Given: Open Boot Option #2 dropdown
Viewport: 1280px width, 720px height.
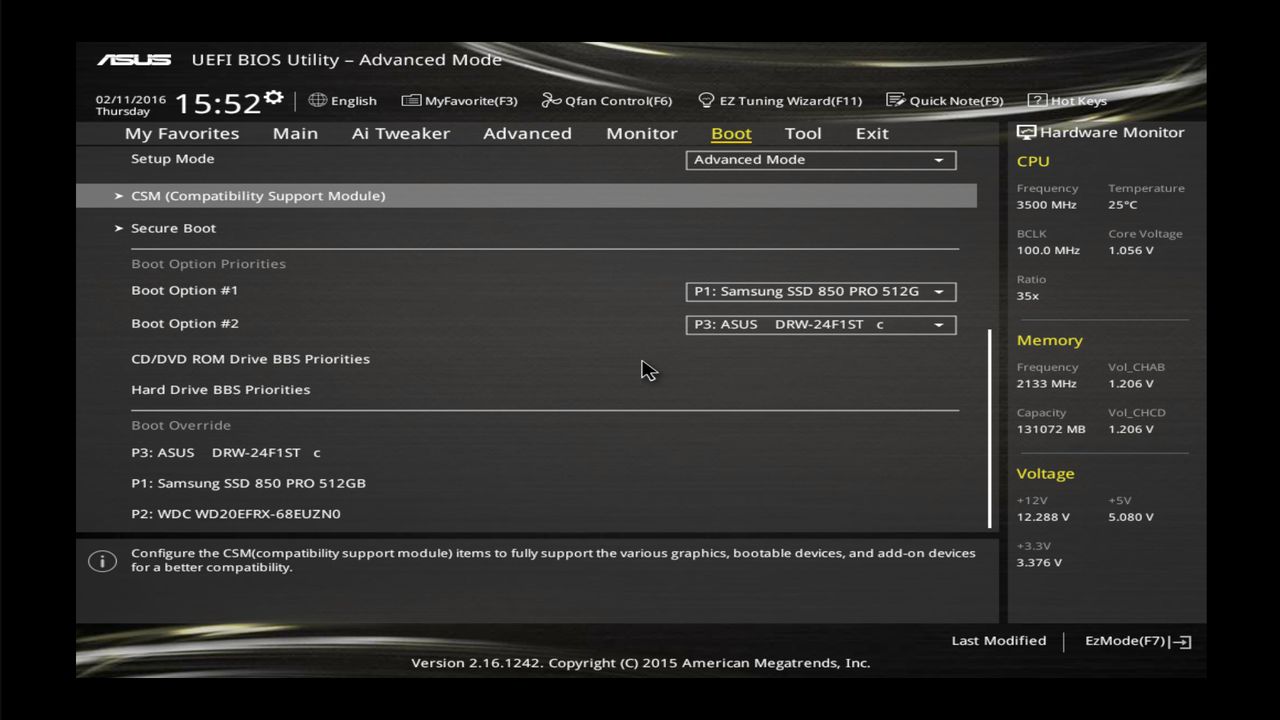Looking at the screenshot, I should [821, 324].
